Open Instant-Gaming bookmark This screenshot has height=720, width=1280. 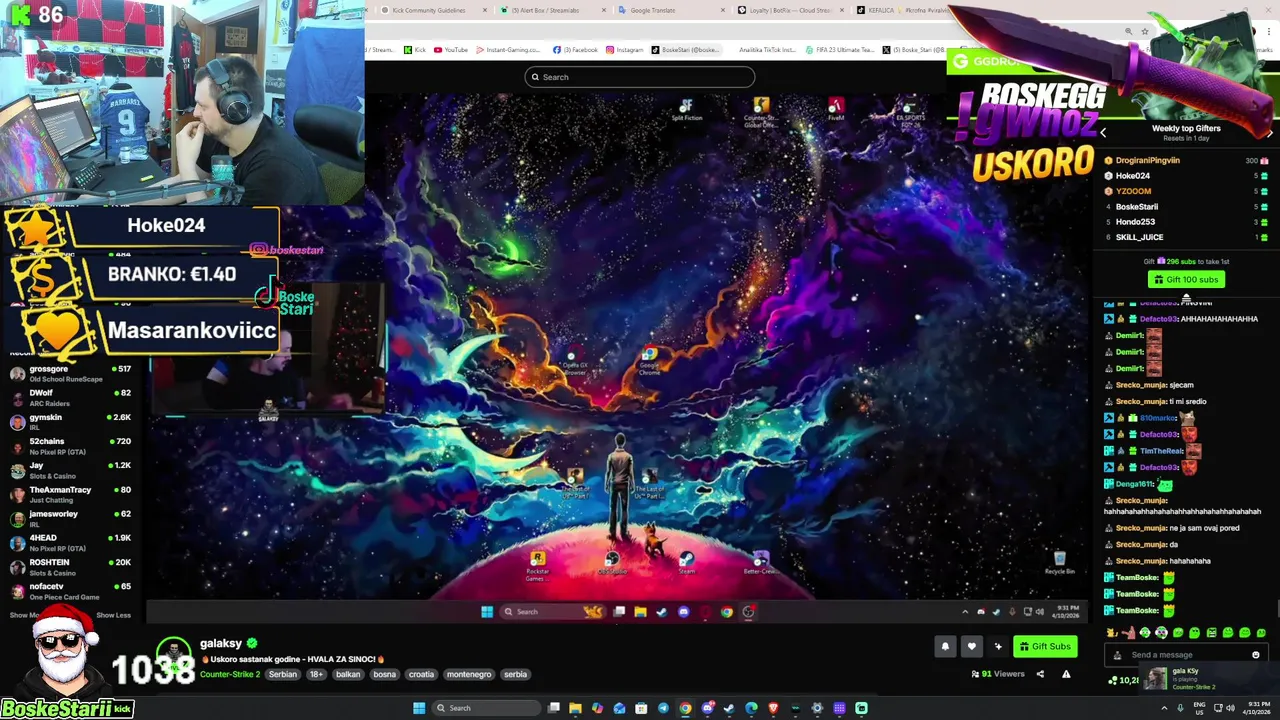point(507,50)
